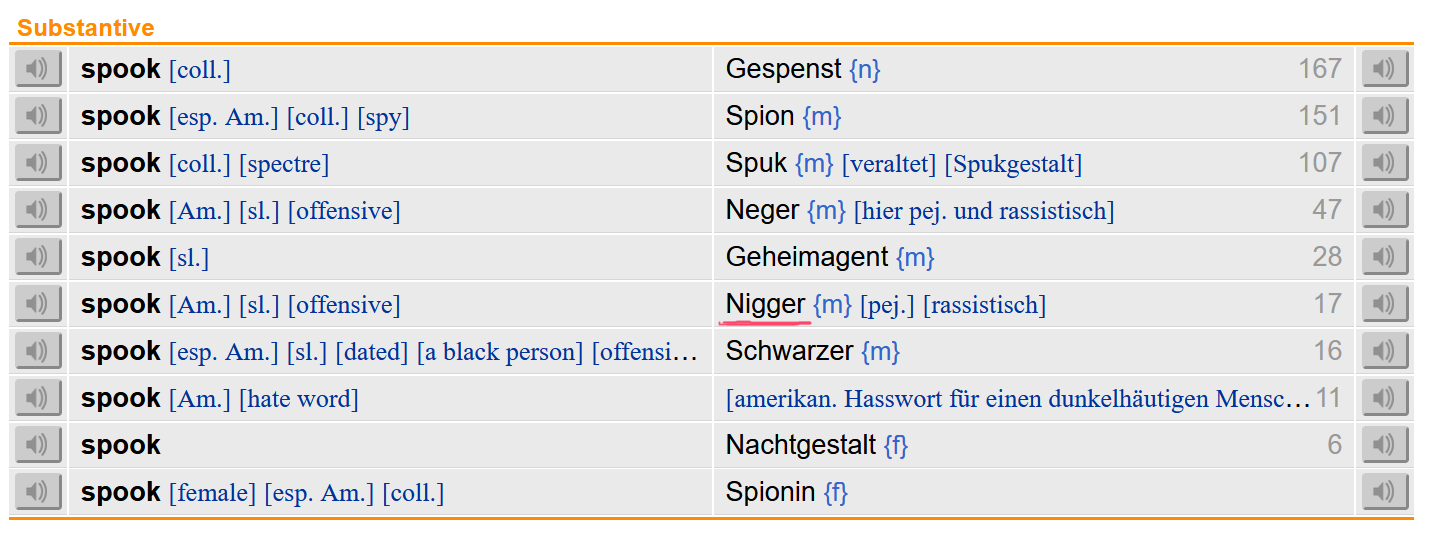Play English audio in the Schwarzer row
1440x543 pixels.
(x=38, y=351)
